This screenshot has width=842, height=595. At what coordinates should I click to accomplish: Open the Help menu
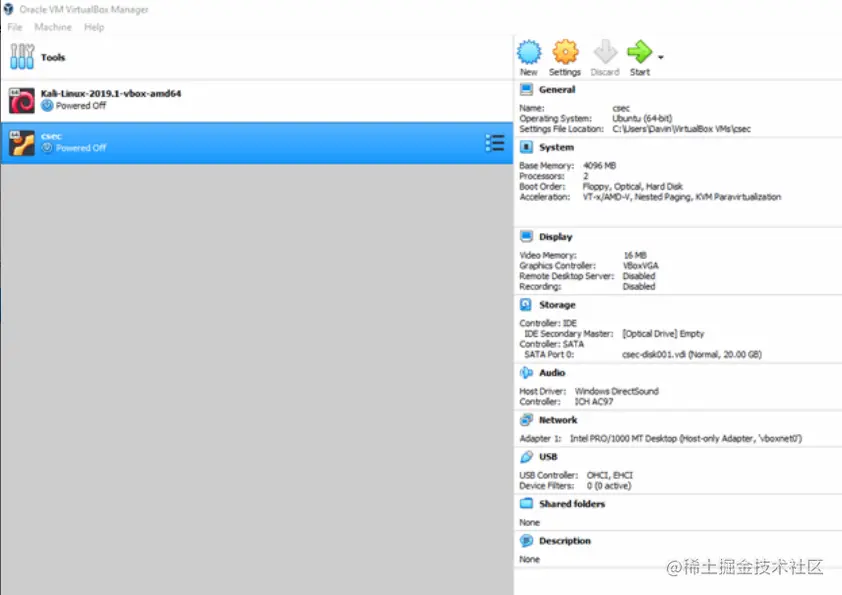94,27
